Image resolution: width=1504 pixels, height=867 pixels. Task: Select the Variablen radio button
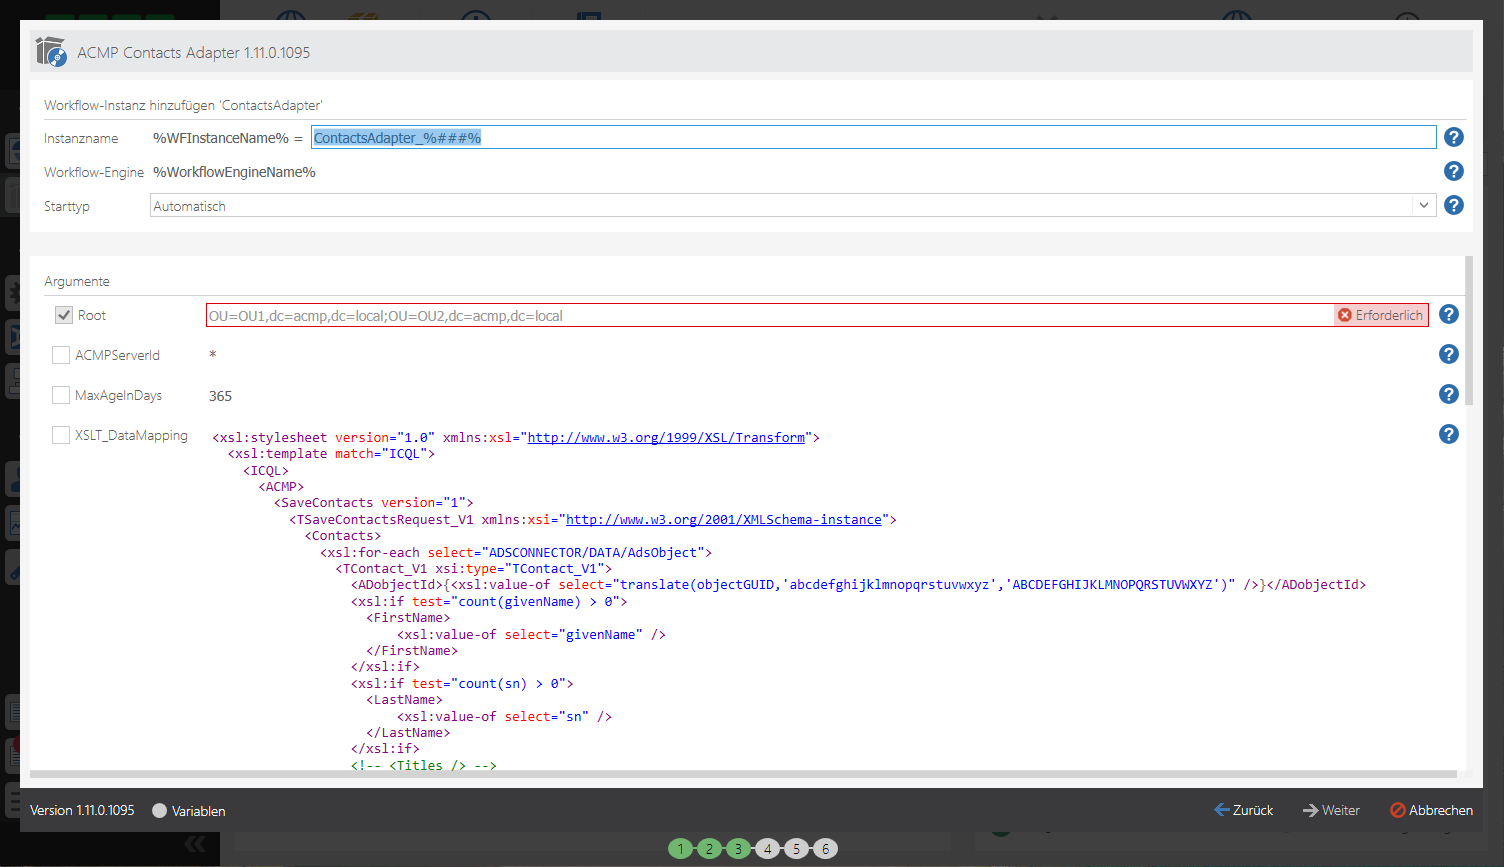(x=159, y=811)
